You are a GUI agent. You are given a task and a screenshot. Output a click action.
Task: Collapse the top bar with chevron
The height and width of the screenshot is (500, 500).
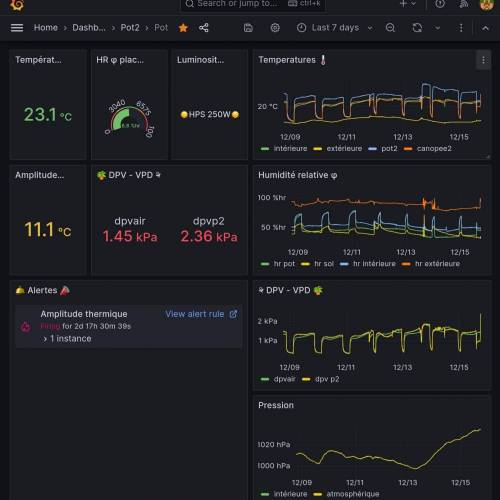point(485,28)
